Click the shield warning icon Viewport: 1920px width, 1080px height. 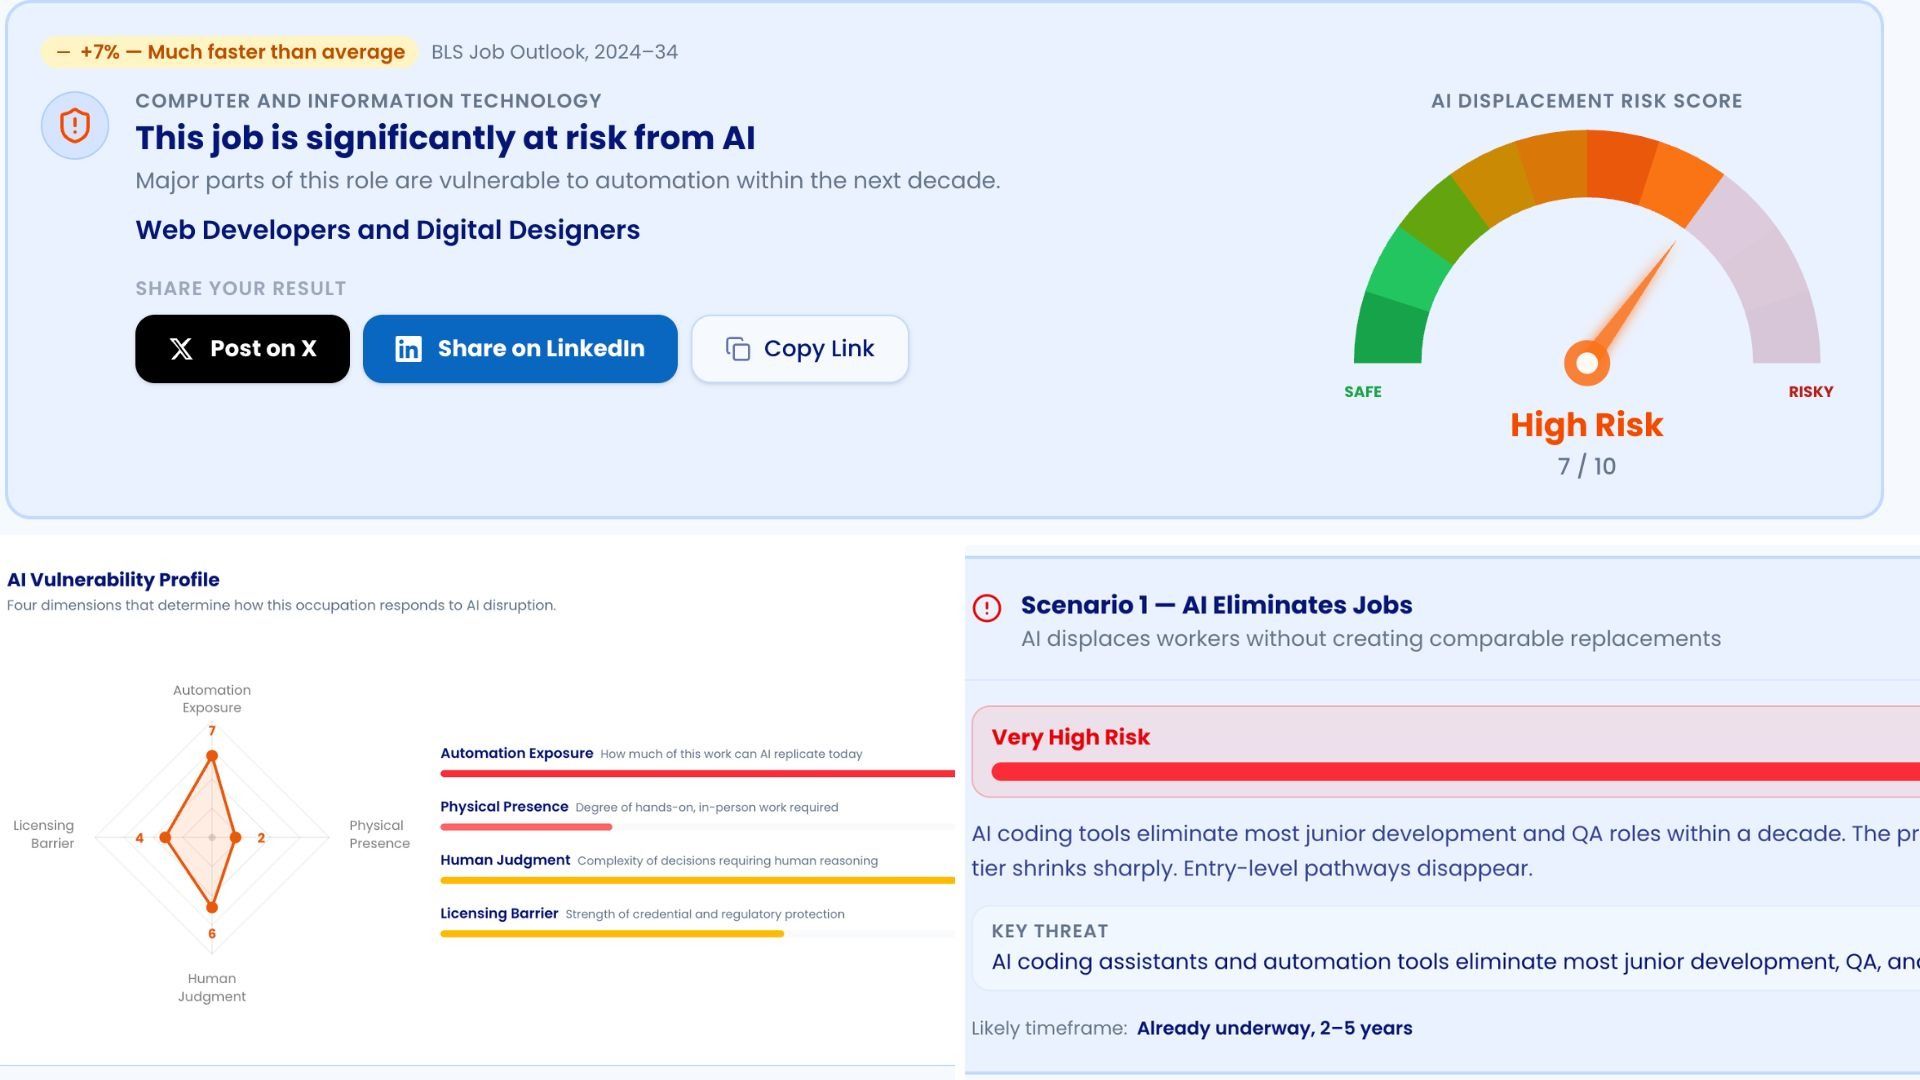75,126
